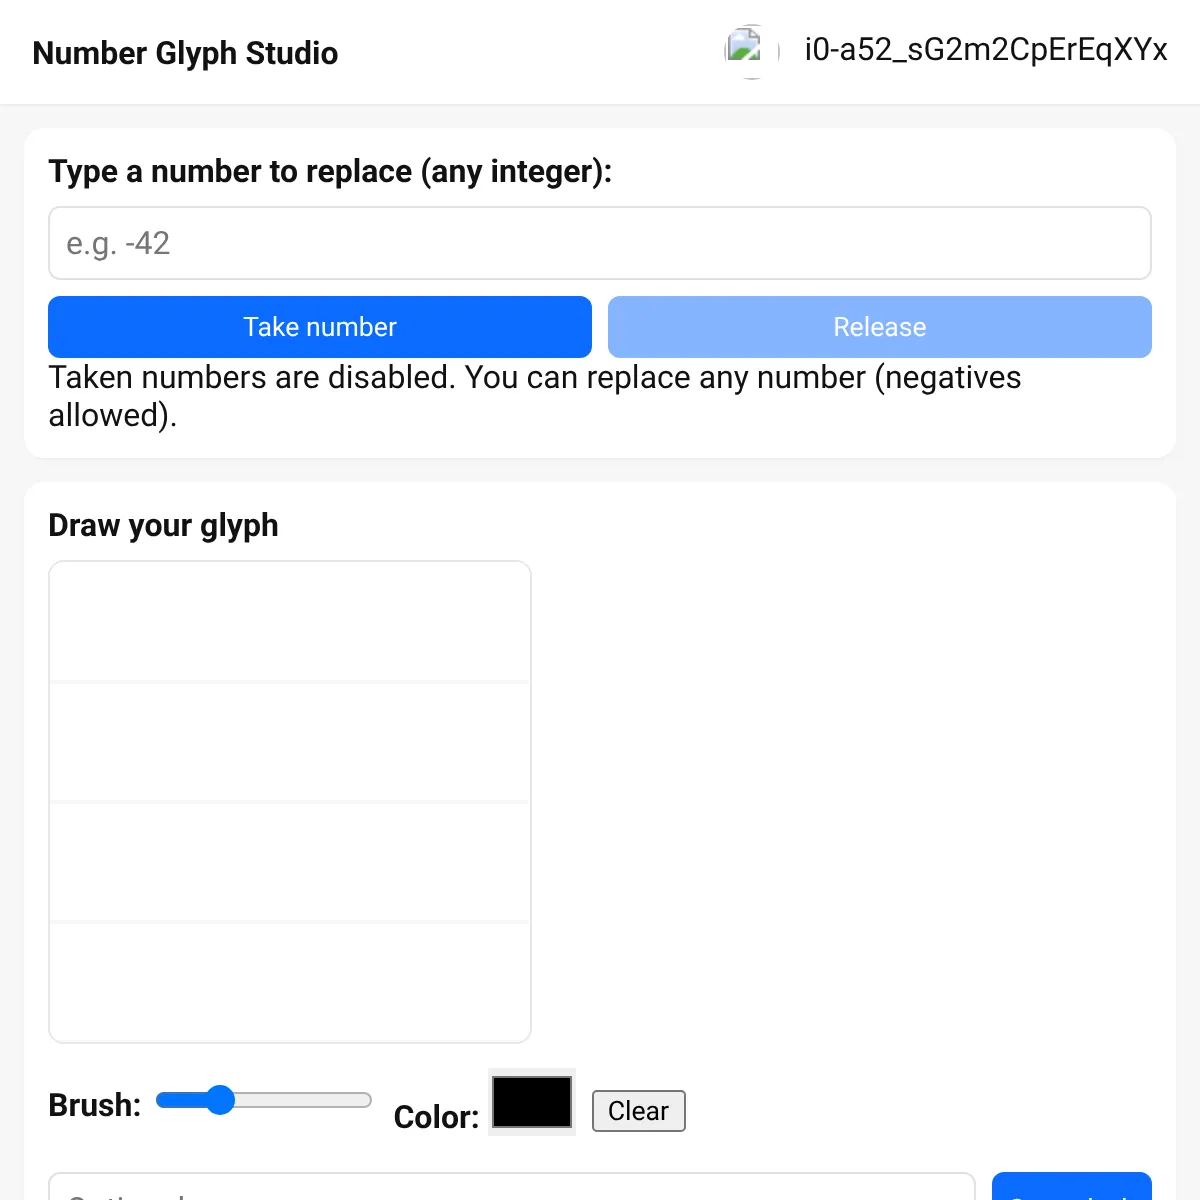Click the user avatar image in header

click(752, 51)
